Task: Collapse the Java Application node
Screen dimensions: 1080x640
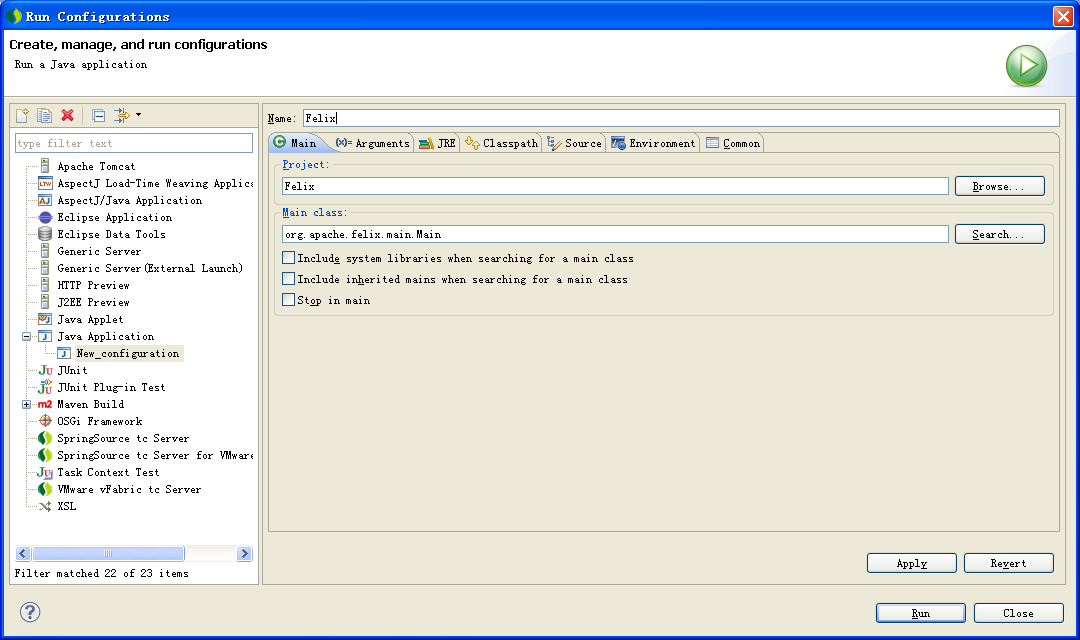Action: pos(26,336)
